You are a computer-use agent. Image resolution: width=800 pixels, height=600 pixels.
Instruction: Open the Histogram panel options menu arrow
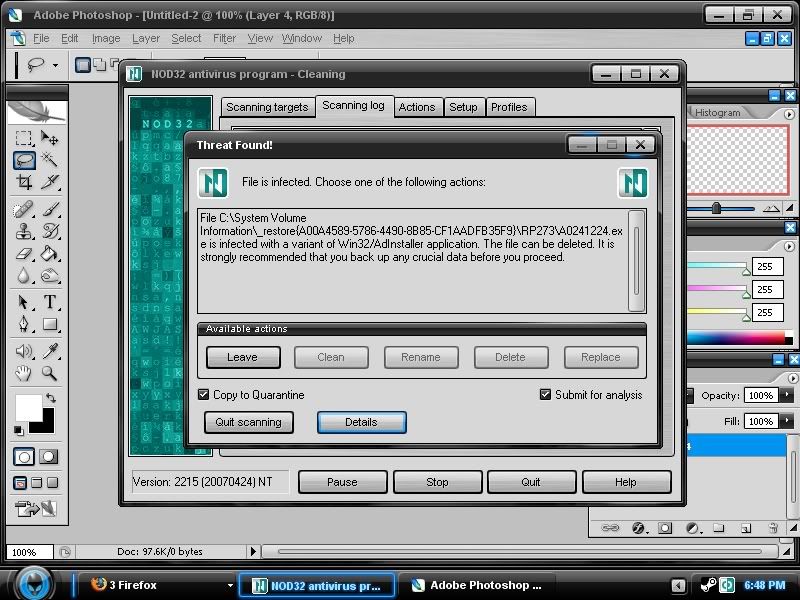(x=789, y=114)
